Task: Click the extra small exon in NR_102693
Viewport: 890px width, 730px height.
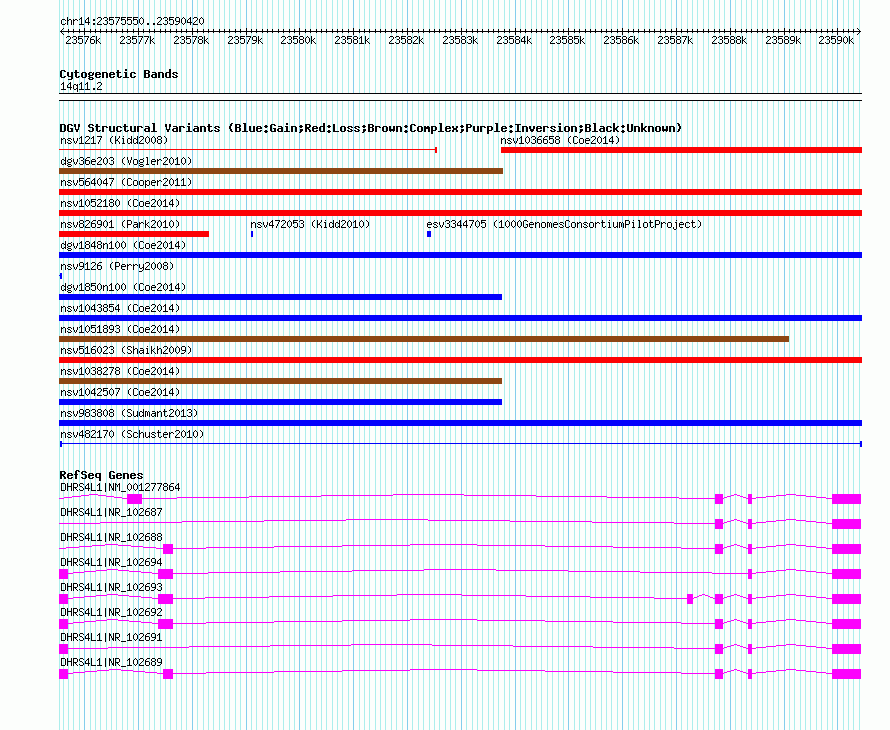Action: pos(690,599)
